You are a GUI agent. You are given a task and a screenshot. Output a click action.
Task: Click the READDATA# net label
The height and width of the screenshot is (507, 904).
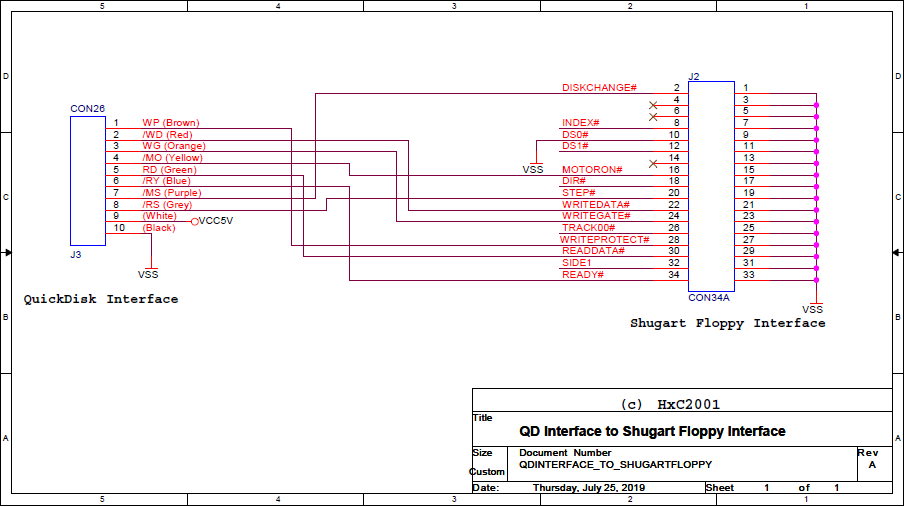coord(593,251)
